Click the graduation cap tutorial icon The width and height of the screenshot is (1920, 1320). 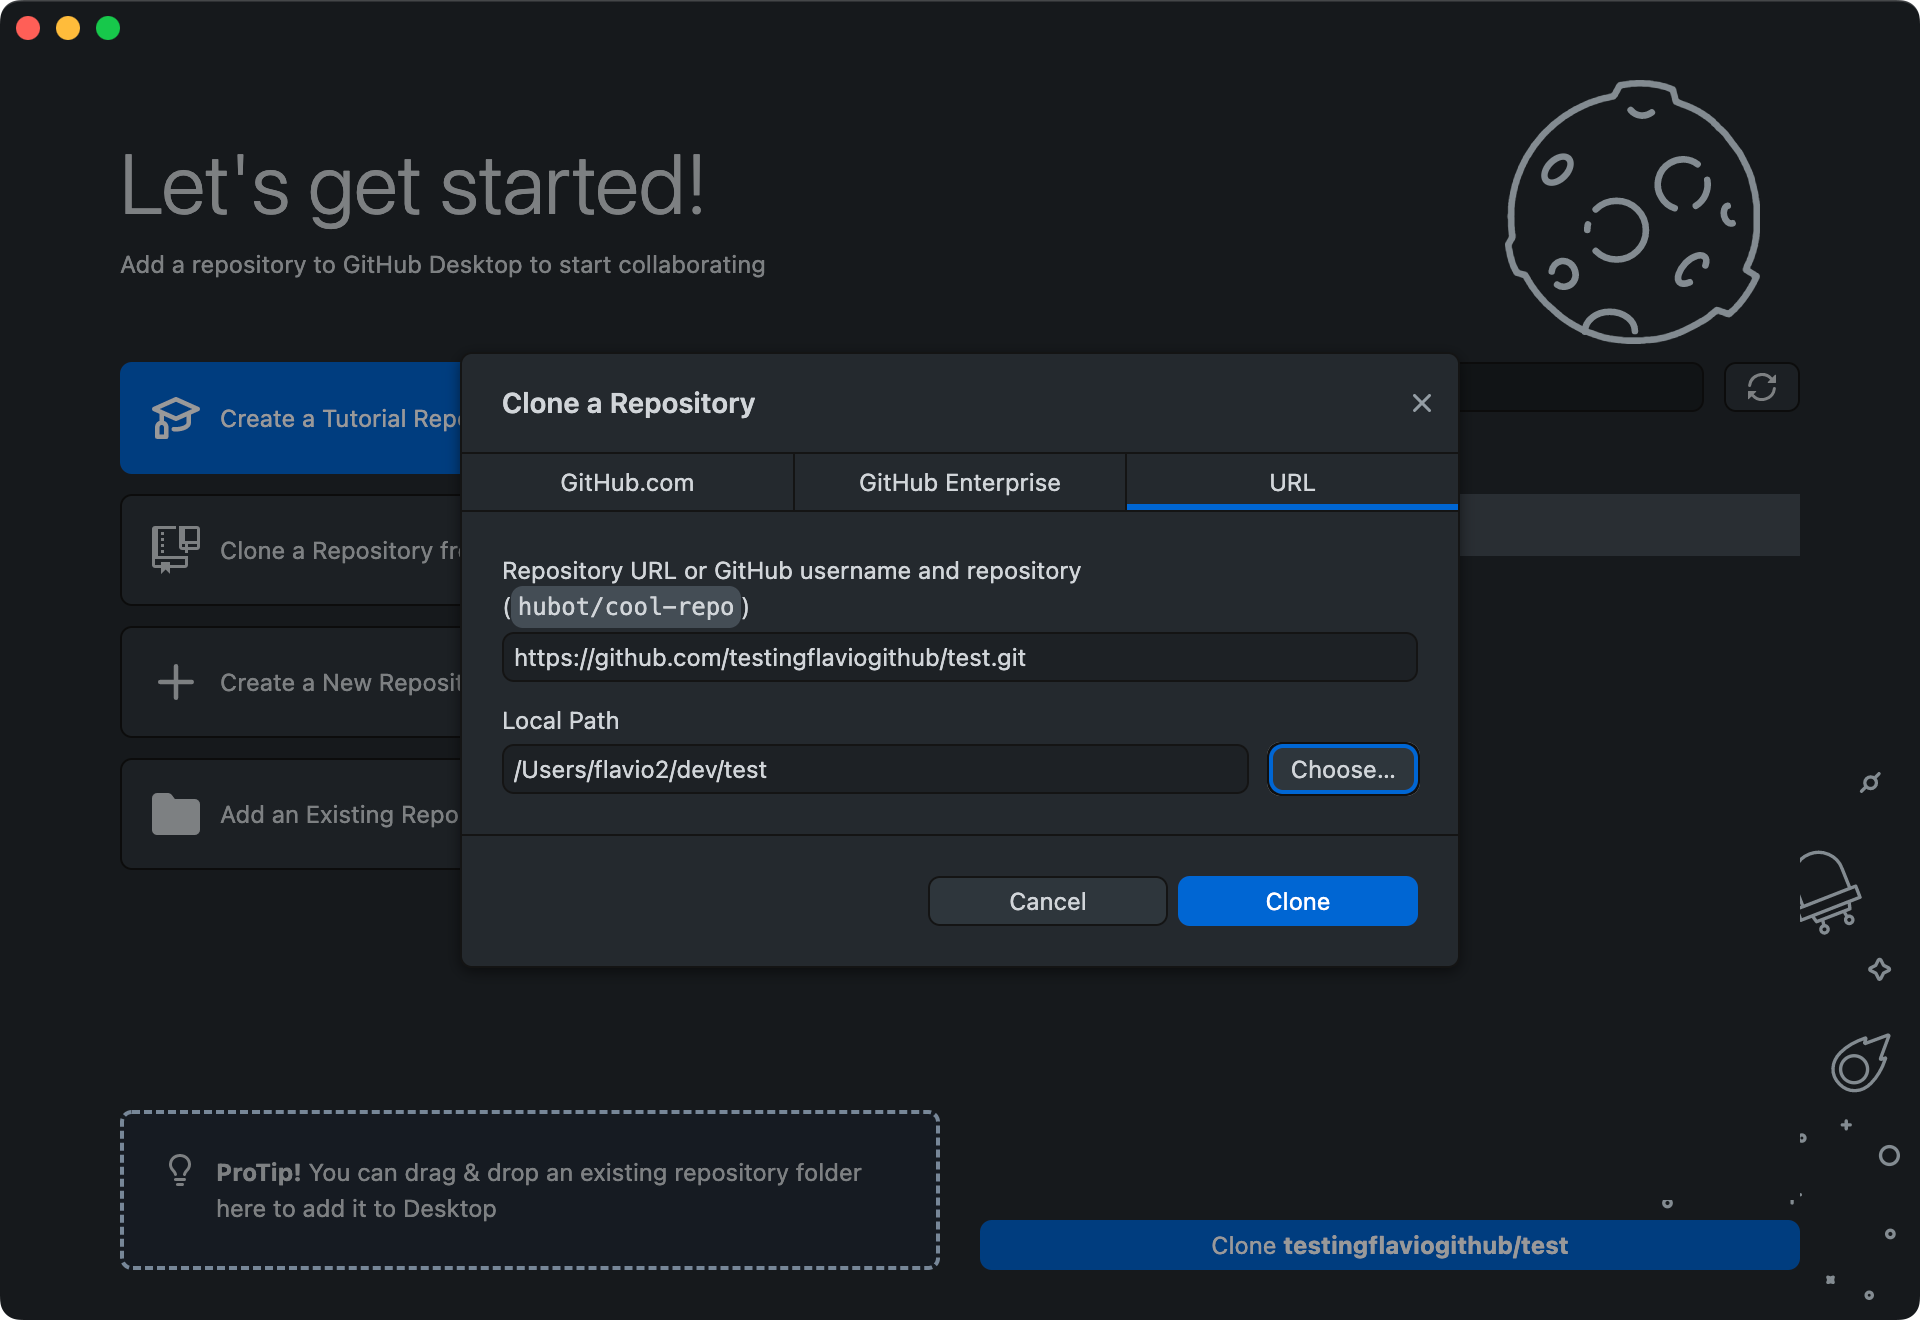(175, 418)
